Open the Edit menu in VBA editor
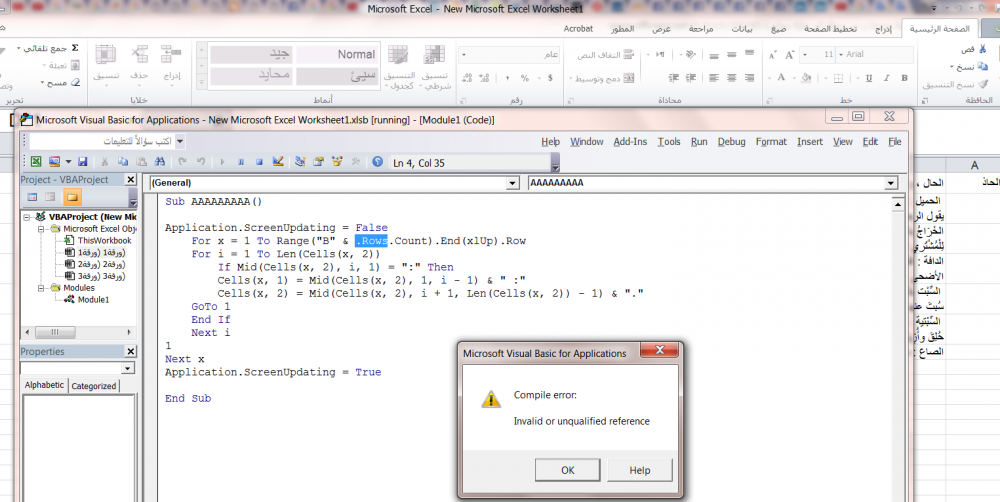This screenshot has width=1000, height=502. (x=871, y=142)
